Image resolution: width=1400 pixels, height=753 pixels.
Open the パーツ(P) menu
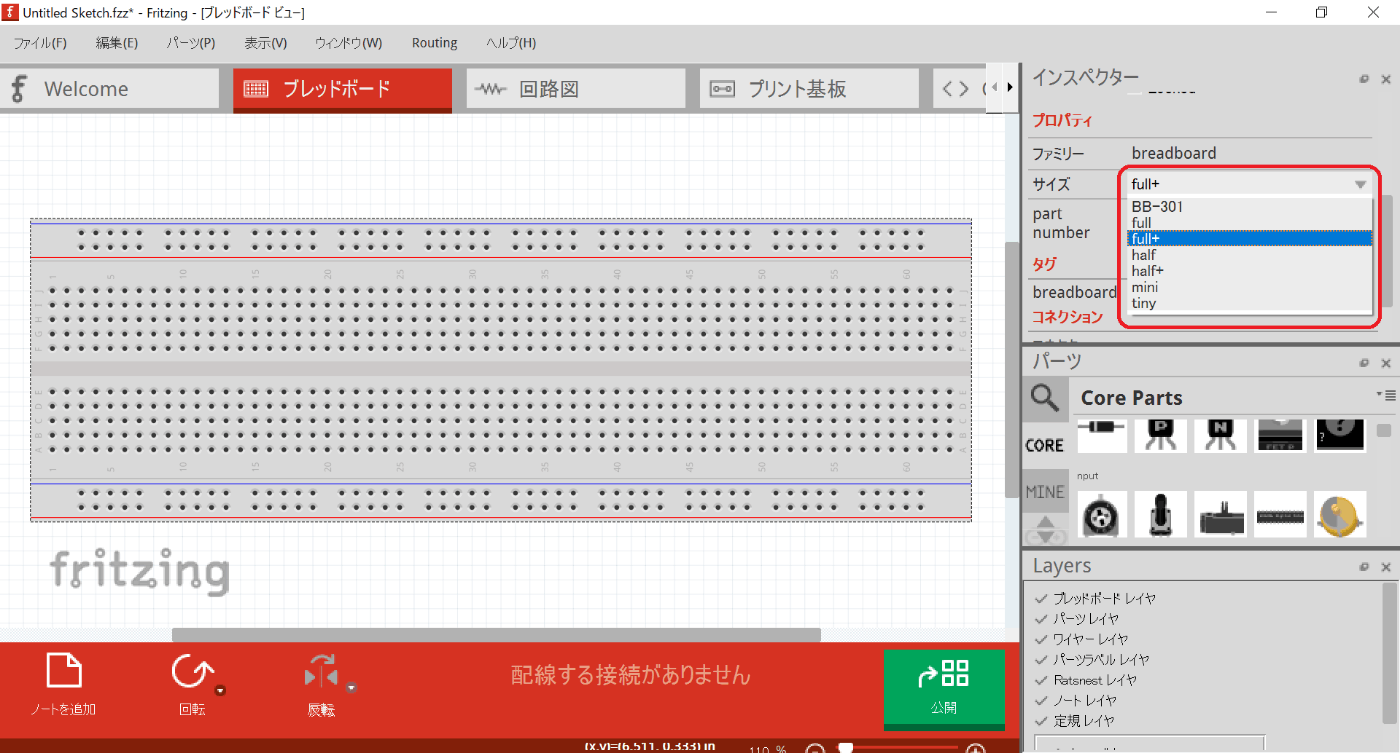point(190,43)
